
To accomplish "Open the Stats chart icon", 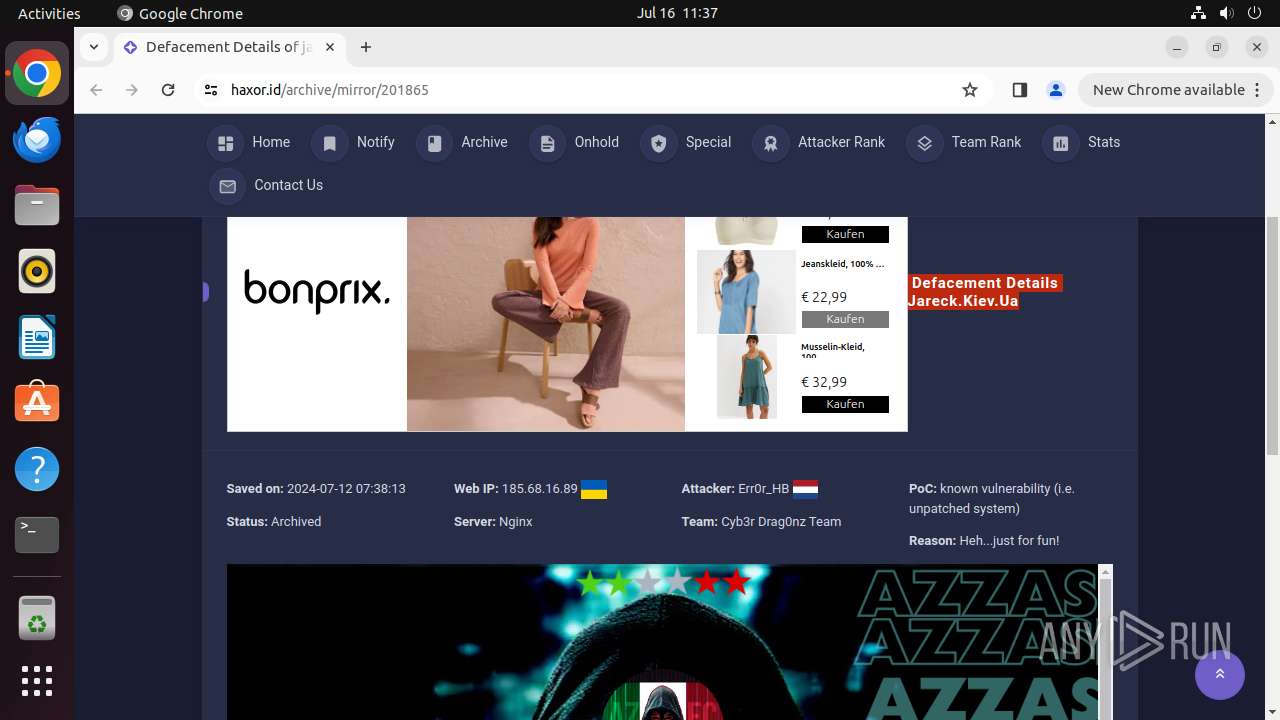I will [x=1060, y=143].
